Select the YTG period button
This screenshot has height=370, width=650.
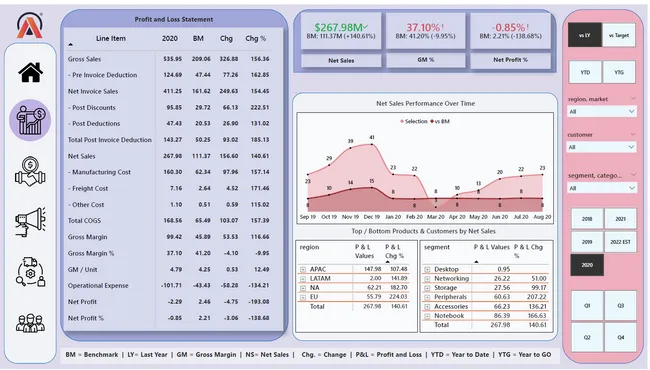pyautogui.click(x=619, y=72)
